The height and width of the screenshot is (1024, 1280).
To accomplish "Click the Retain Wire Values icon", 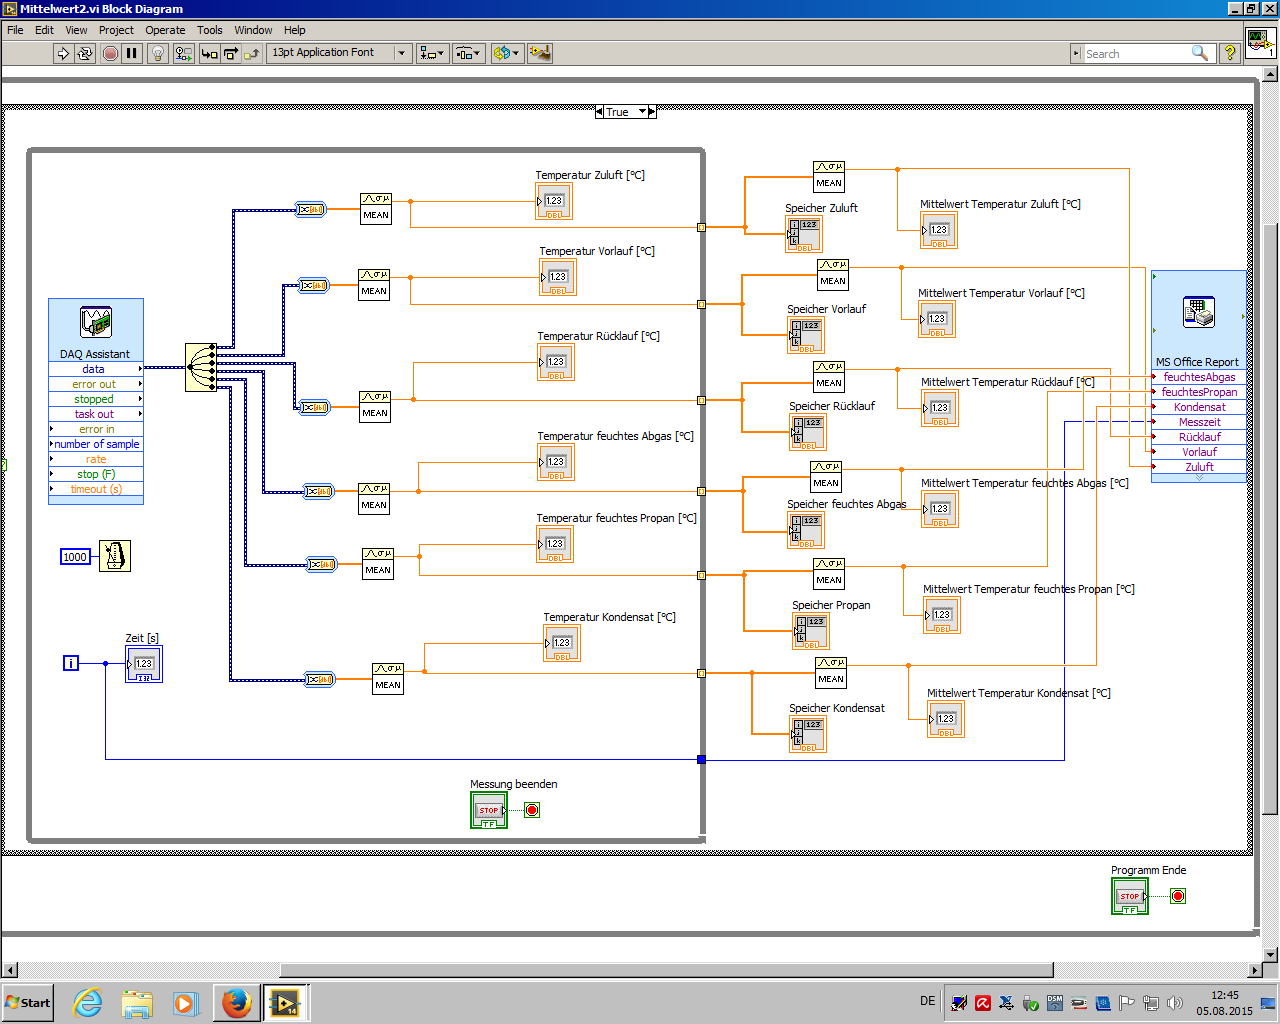I will click(x=183, y=53).
